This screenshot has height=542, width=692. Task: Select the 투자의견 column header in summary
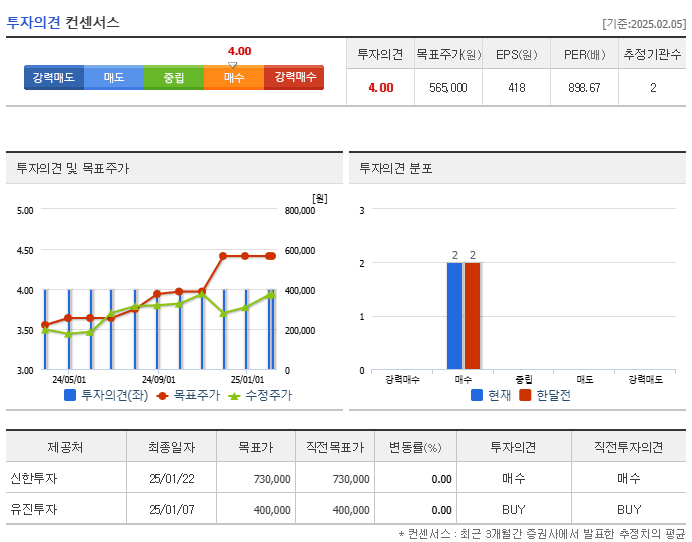click(x=380, y=54)
